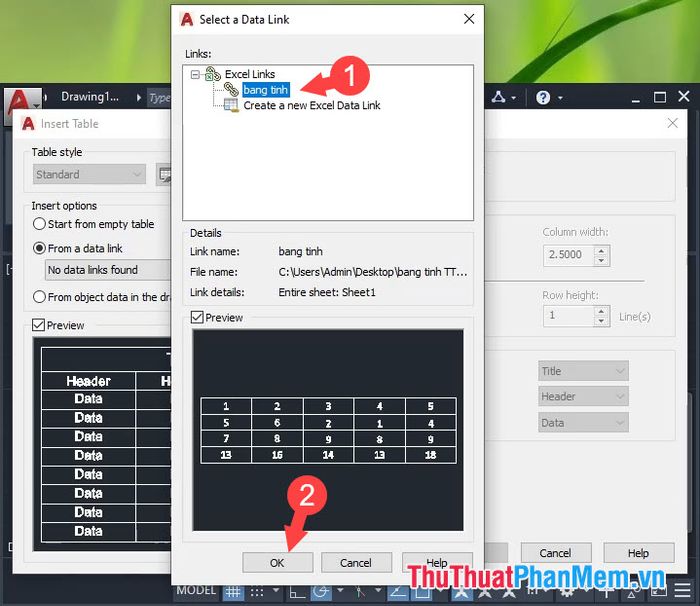Open the Help question mark icon
This screenshot has width=700, height=606.
point(543,97)
